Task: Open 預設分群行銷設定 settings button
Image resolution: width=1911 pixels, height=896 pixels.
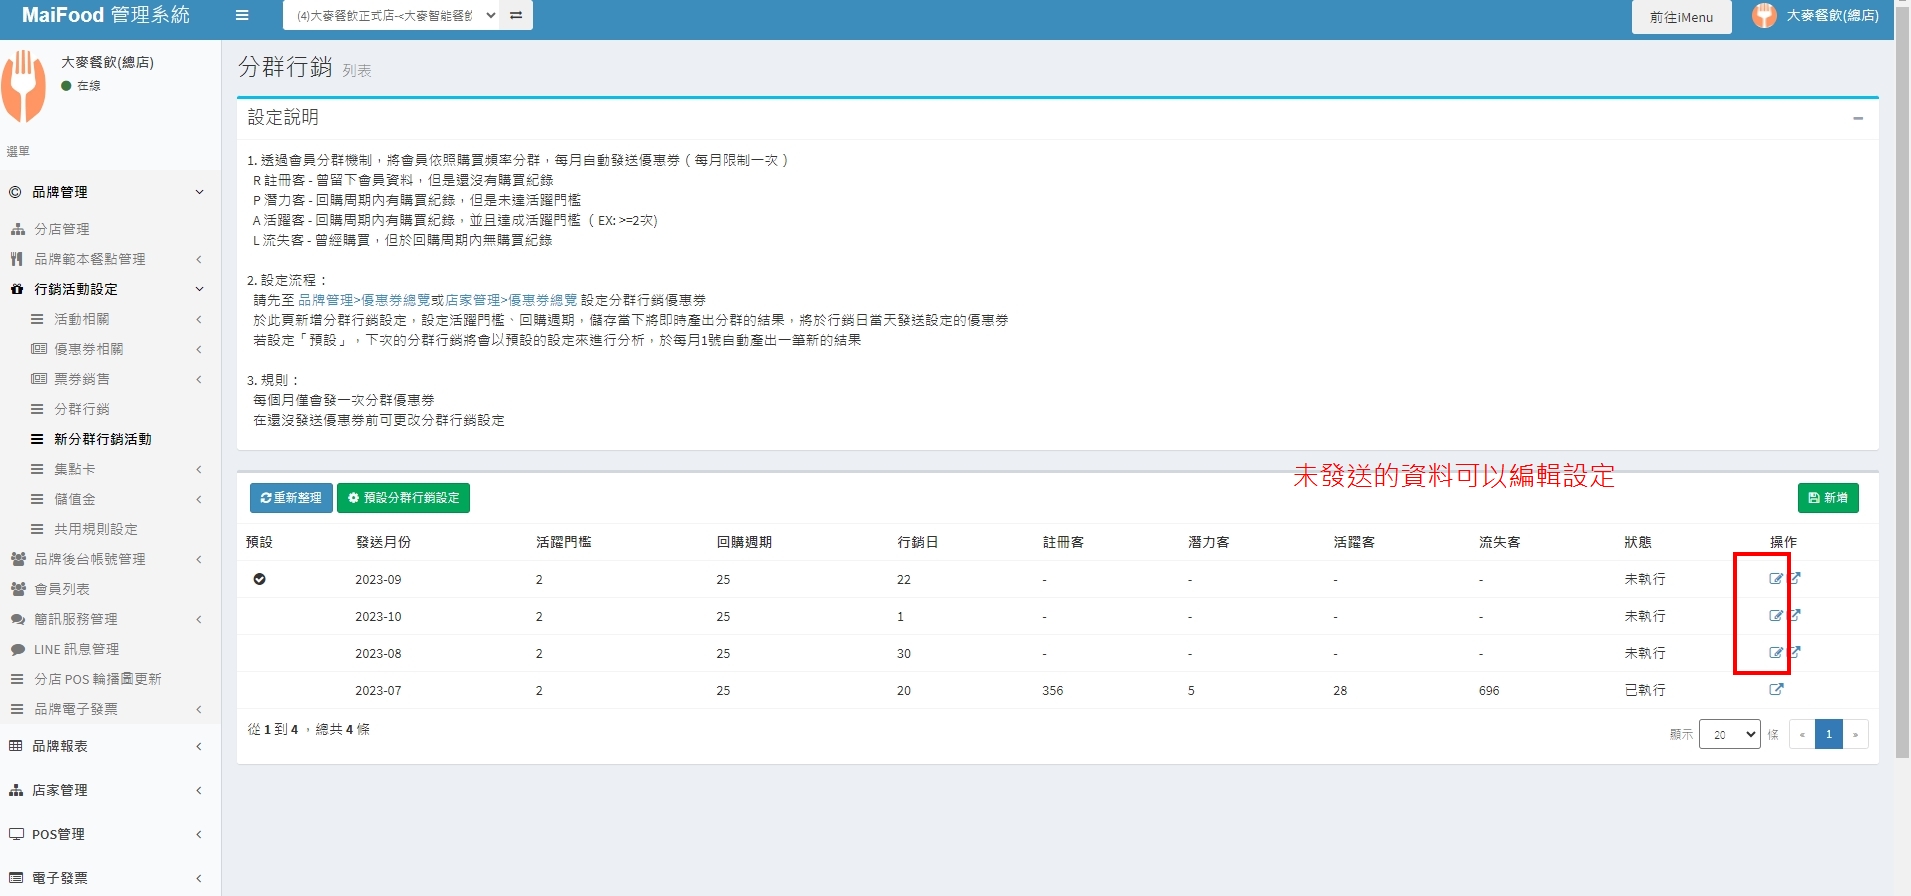Action: pyautogui.click(x=403, y=498)
